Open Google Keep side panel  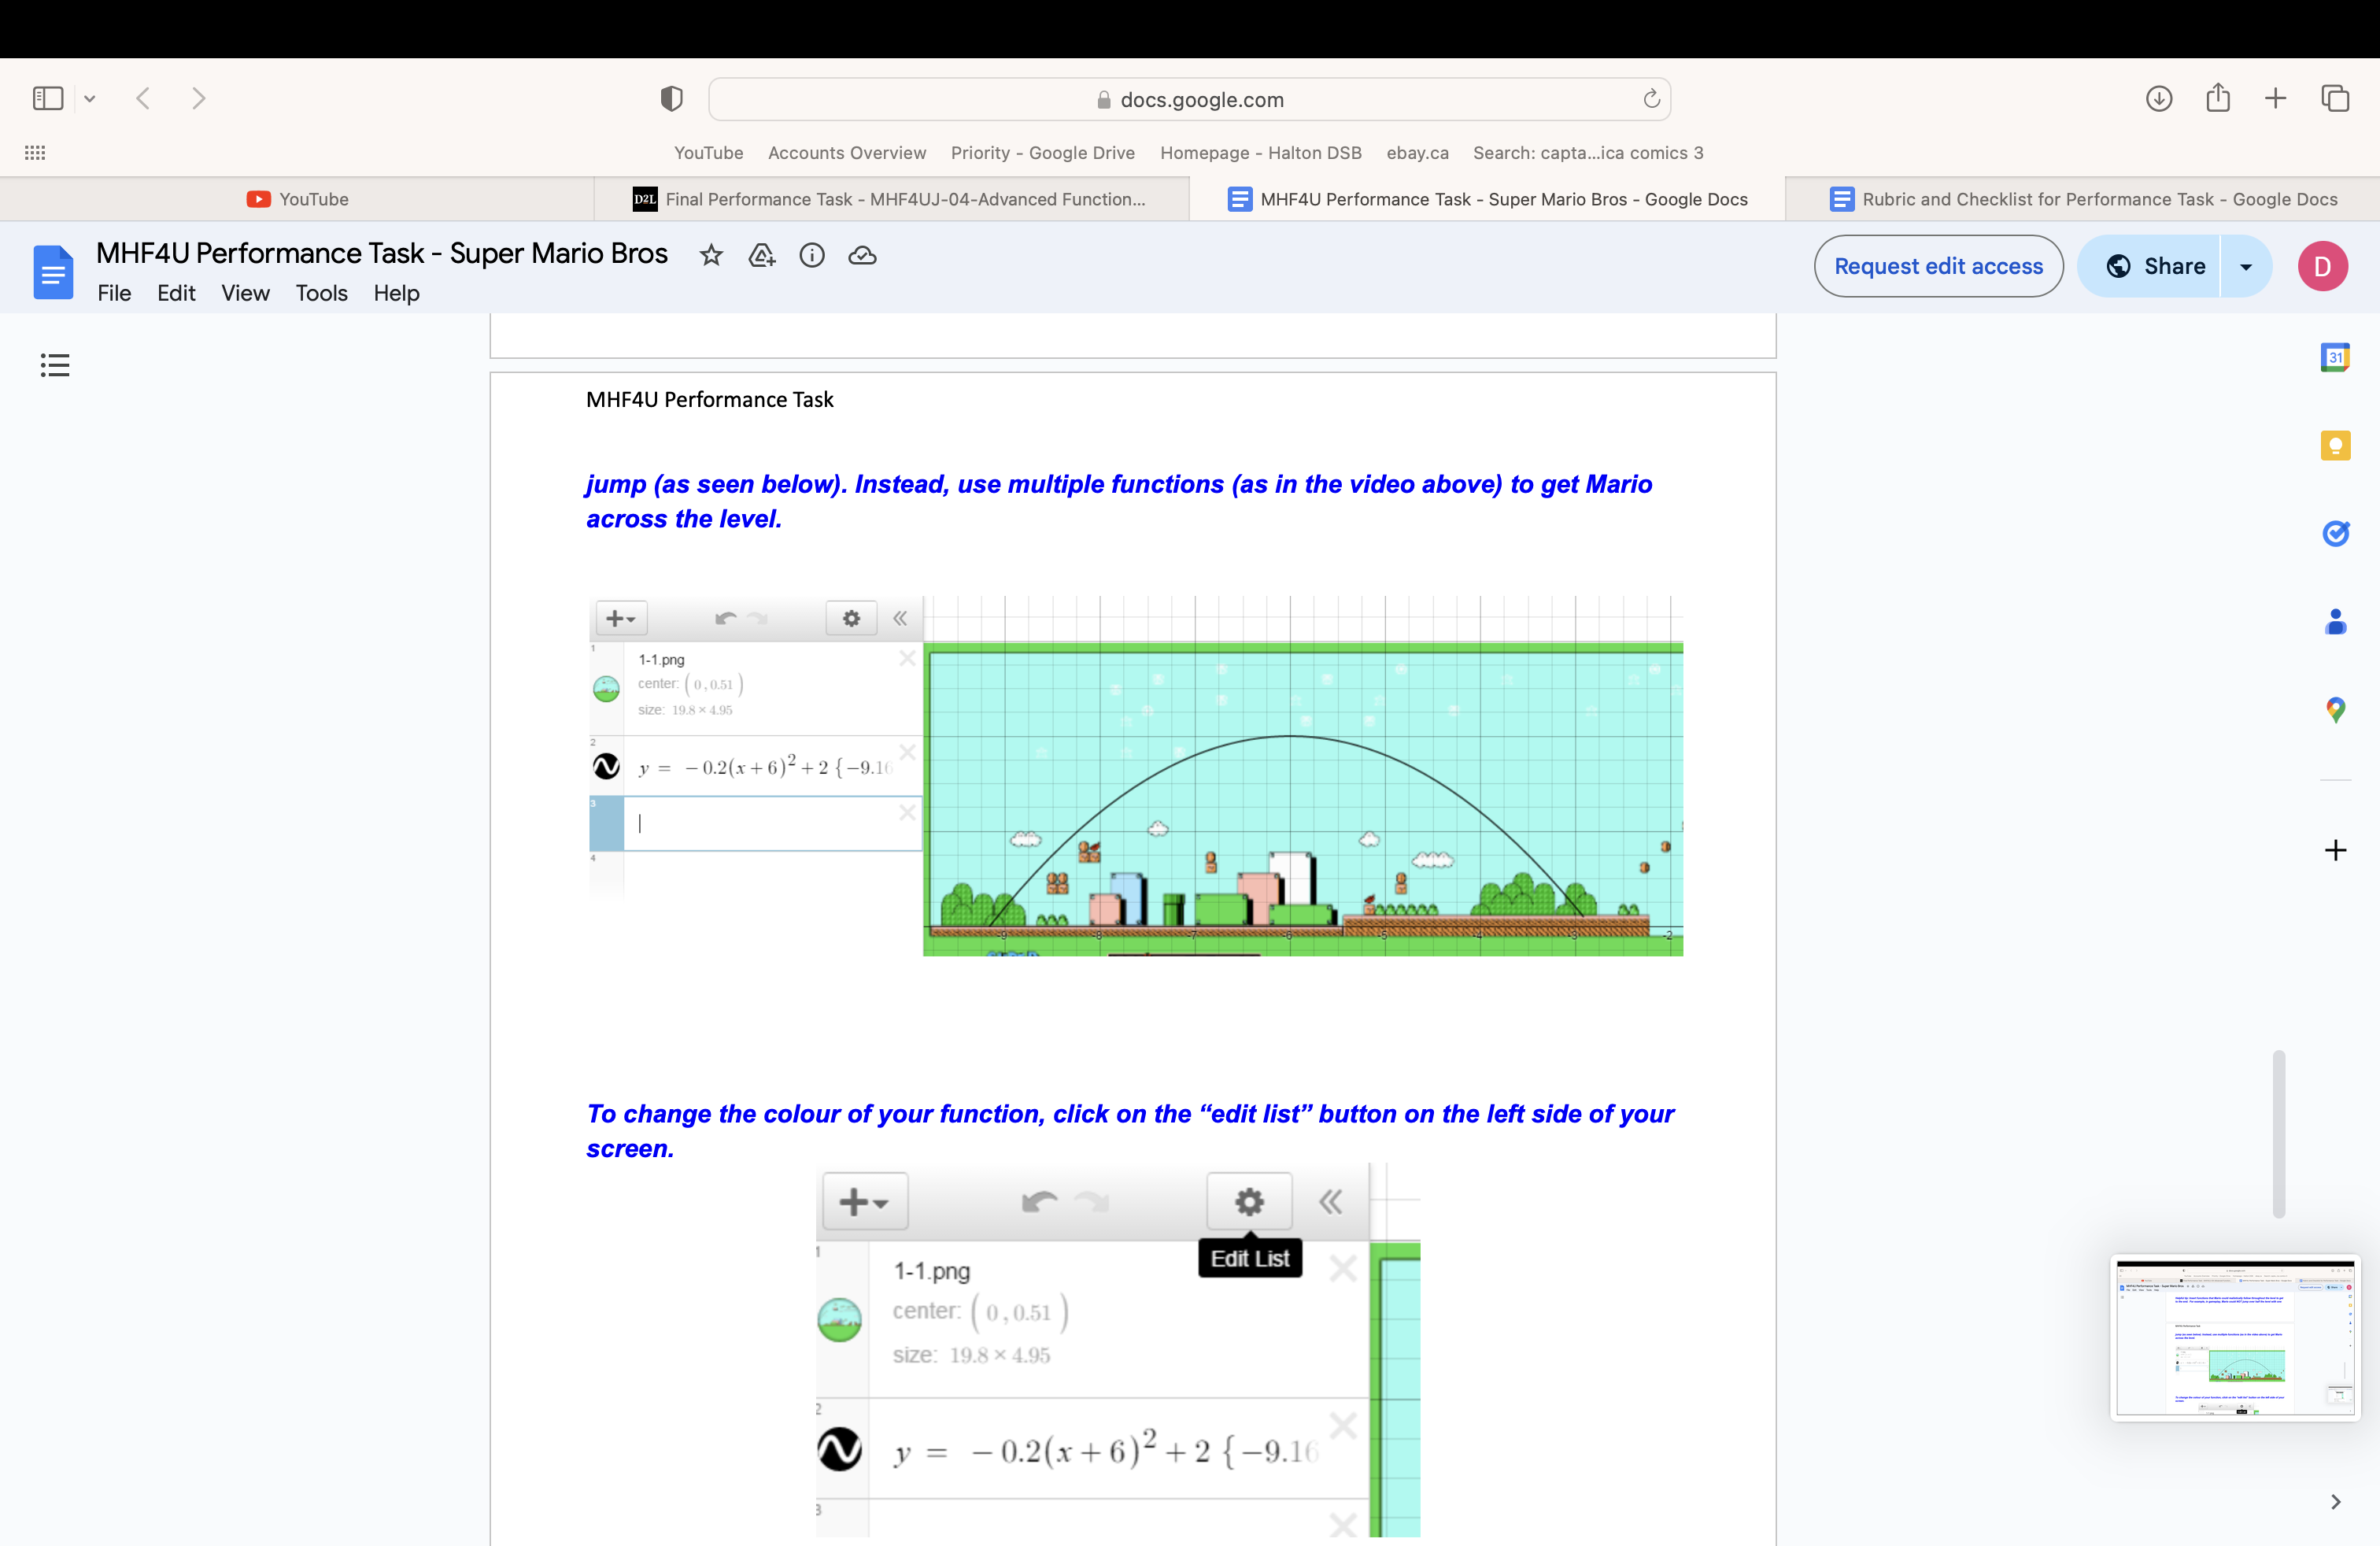click(2336, 446)
